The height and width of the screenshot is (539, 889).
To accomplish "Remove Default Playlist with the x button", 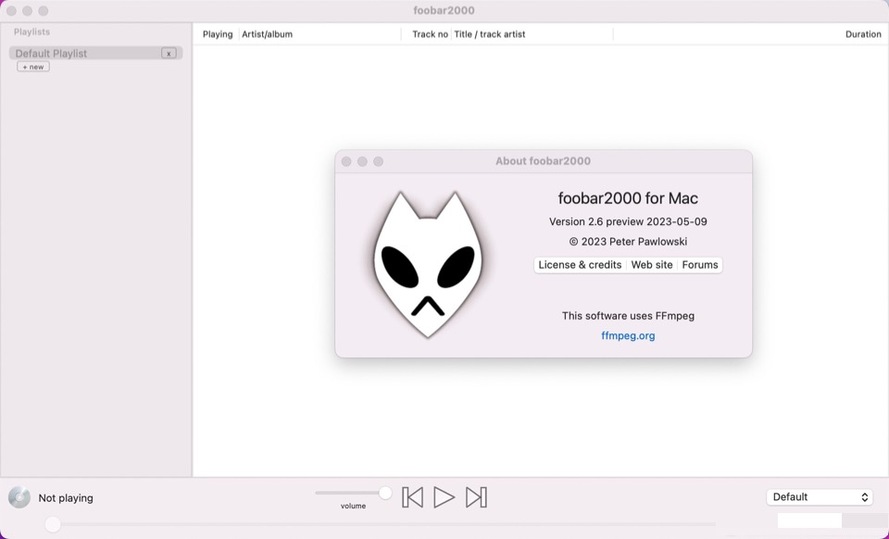I will click(168, 53).
